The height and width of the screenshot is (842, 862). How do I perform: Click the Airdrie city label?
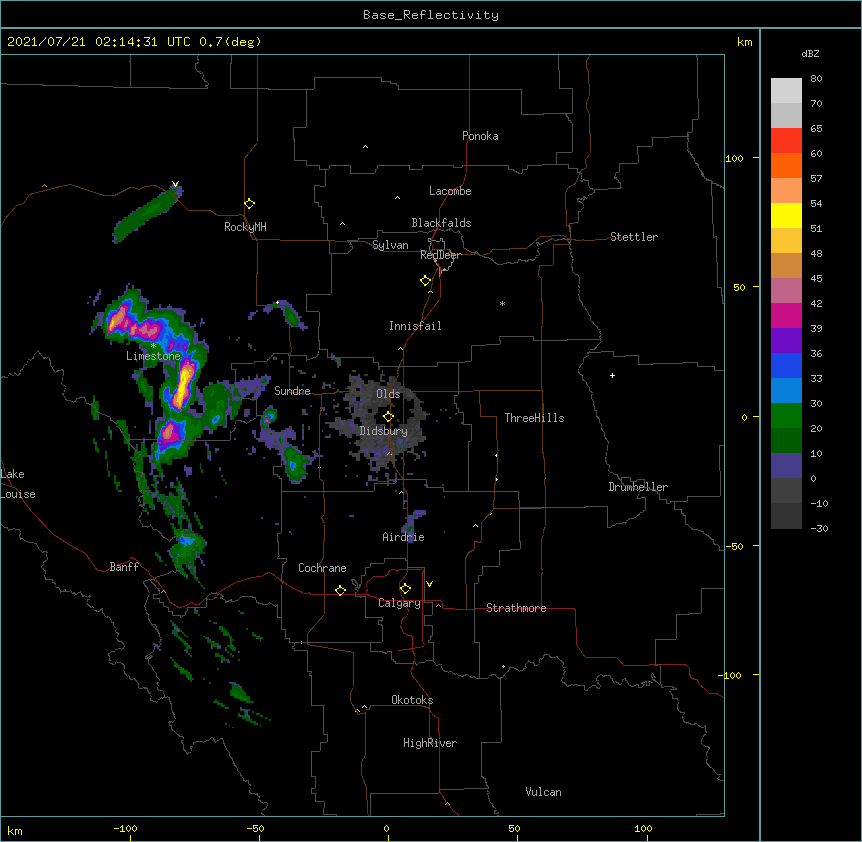[403, 537]
